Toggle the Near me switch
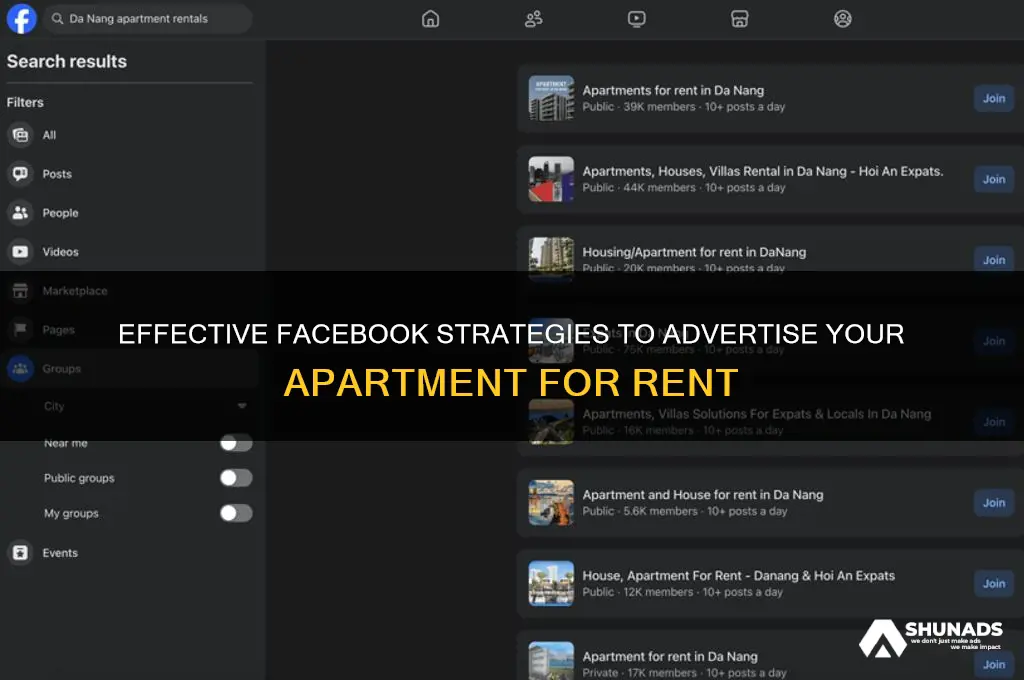This screenshot has height=680, width=1024. click(236, 443)
